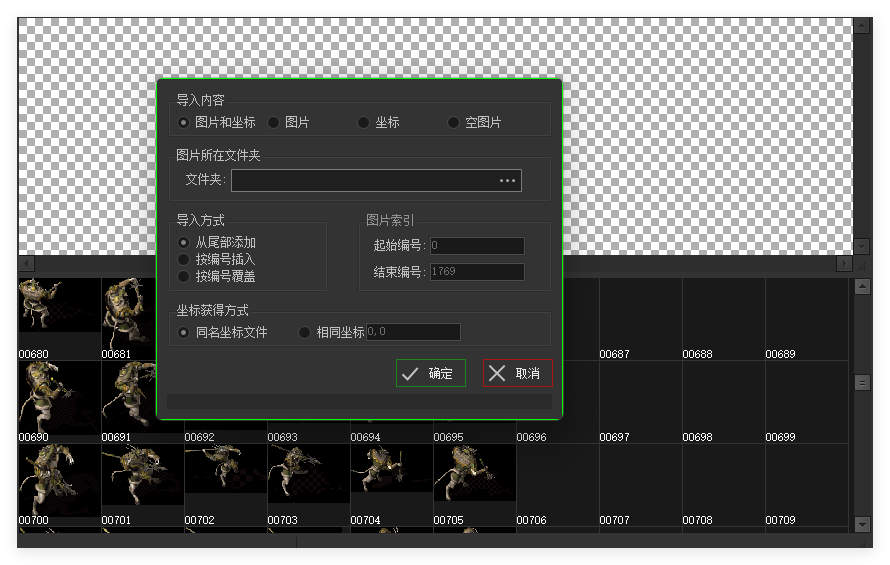Select empty frame 00706
Screen dimensions: 890x565
tap(557, 485)
